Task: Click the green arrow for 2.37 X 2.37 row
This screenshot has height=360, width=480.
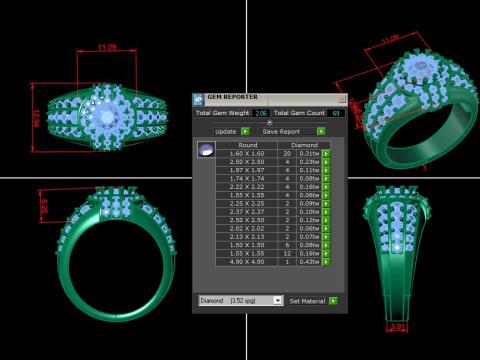Action: (x=326, y=212)
